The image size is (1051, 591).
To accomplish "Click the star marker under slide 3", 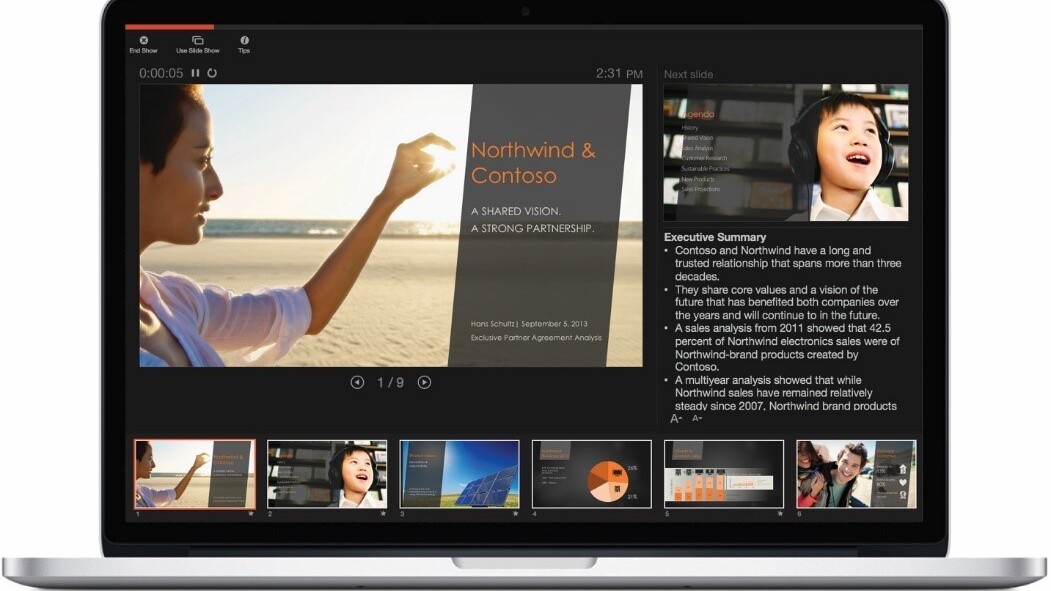I will tap(516, 512).
